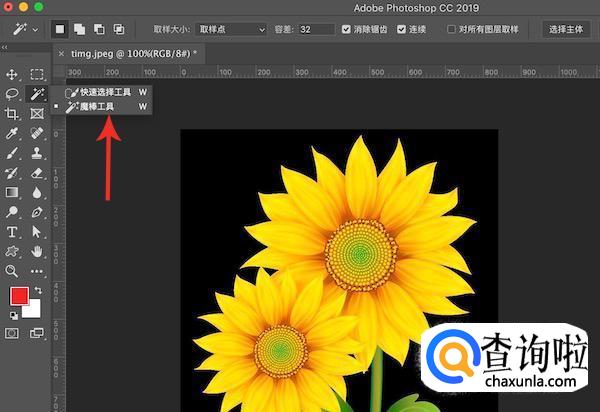Select the Eraser tool

(x=37, y=173)
